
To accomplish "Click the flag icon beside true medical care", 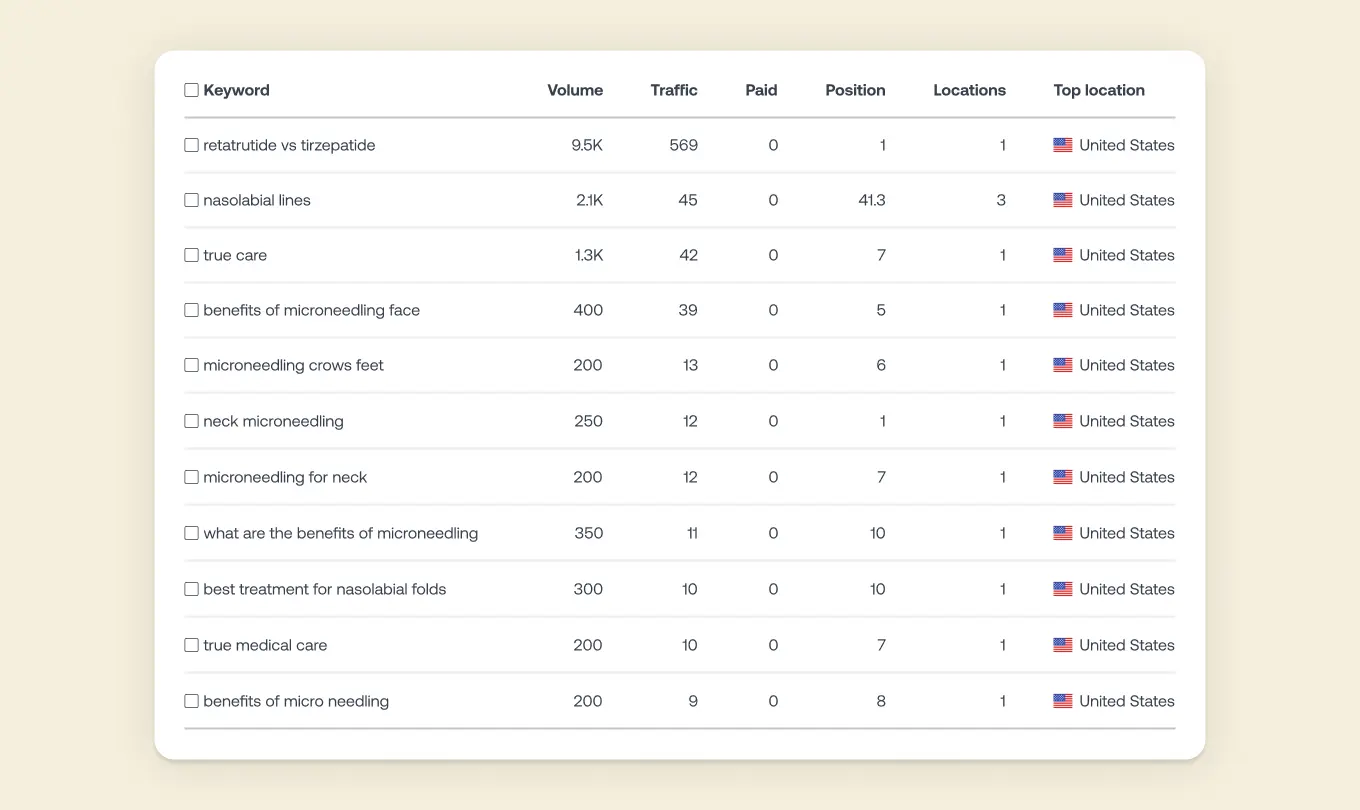I will pos(1063,645).
